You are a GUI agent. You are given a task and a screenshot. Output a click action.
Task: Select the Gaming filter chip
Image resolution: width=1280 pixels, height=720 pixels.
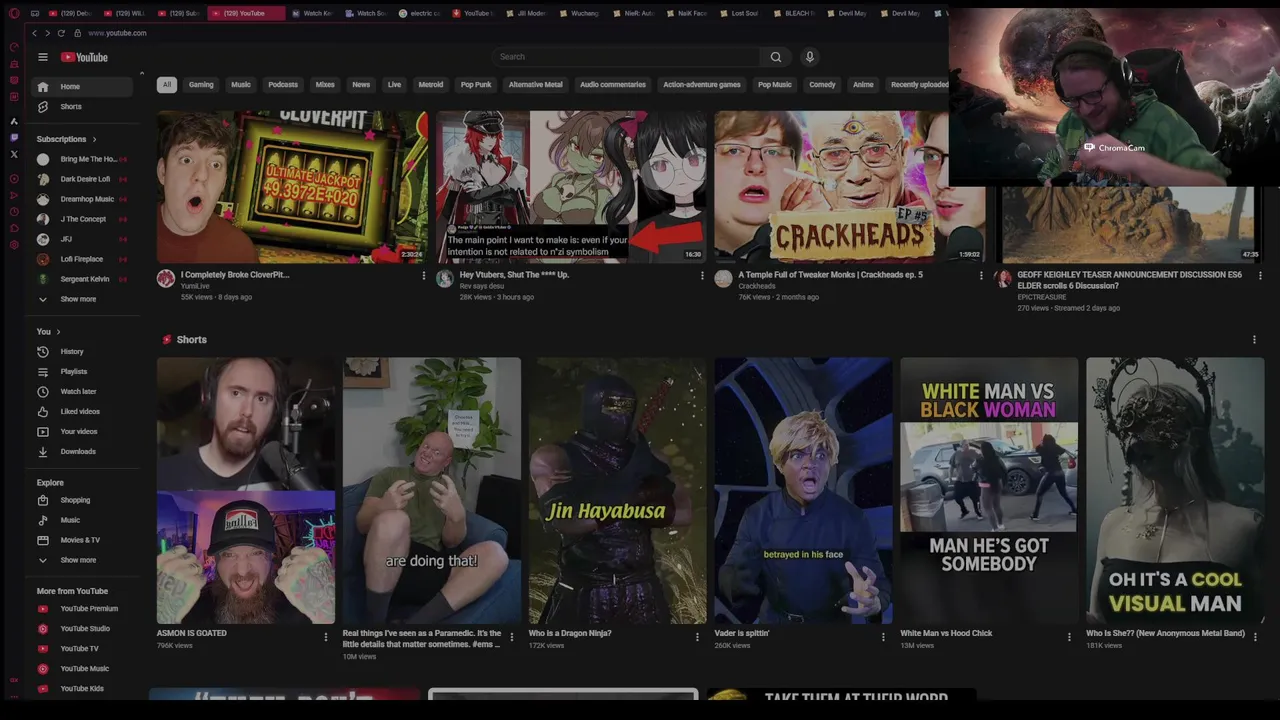[x=201, y=85]
